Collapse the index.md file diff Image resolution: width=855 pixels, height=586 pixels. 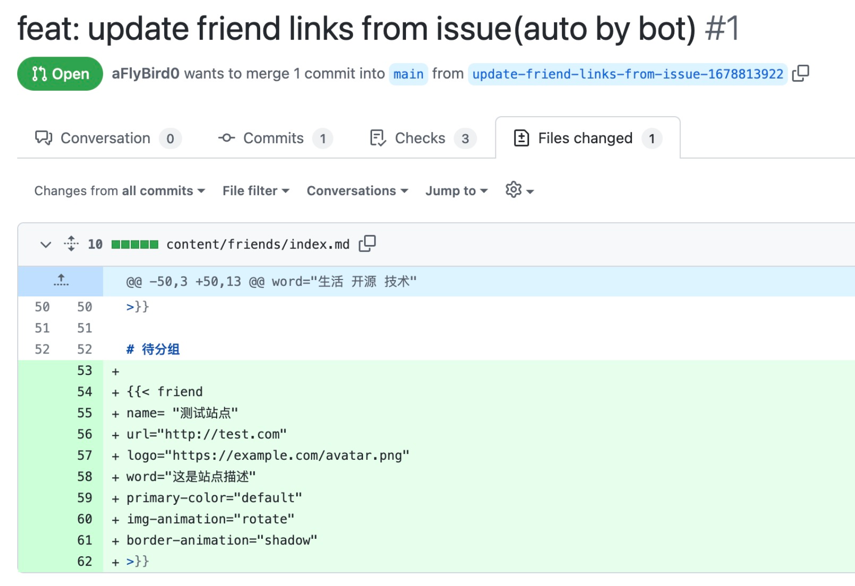(x=45, y=244)
